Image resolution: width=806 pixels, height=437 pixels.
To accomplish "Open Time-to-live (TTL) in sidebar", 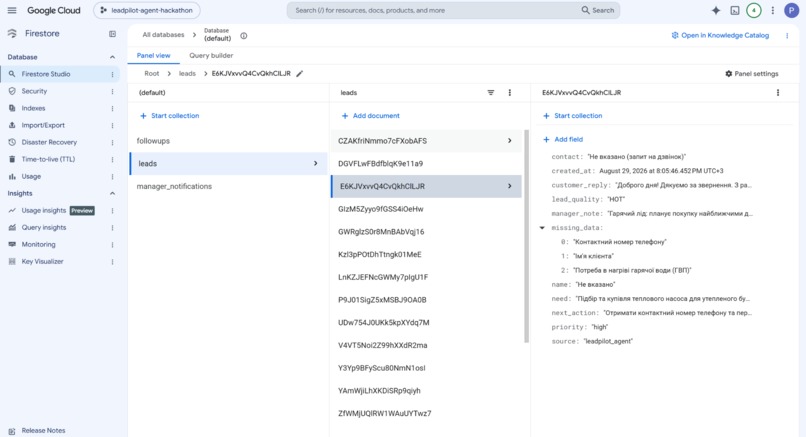I will [48, 159].
